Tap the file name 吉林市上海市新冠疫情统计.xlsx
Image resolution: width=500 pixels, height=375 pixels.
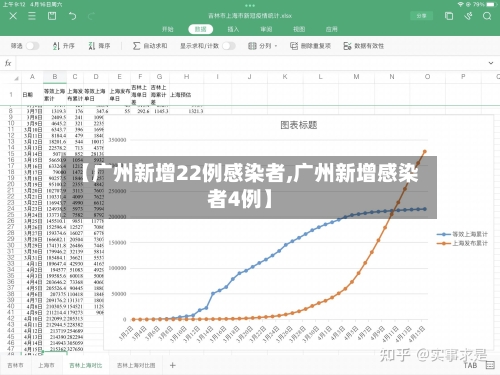[250, 16]
